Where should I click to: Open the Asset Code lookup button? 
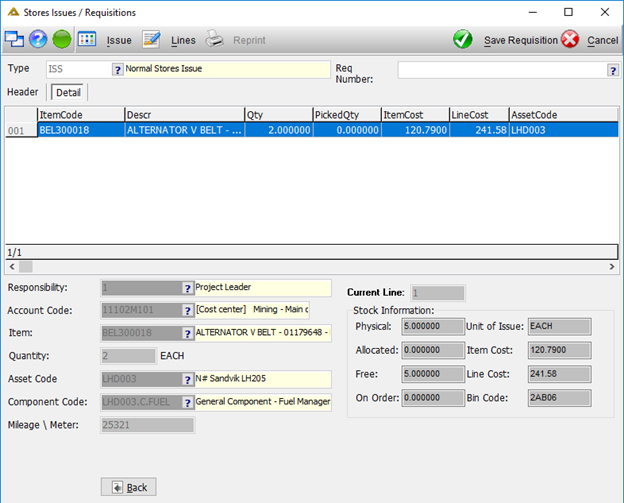pyautogui.click(x=187, y=380)
